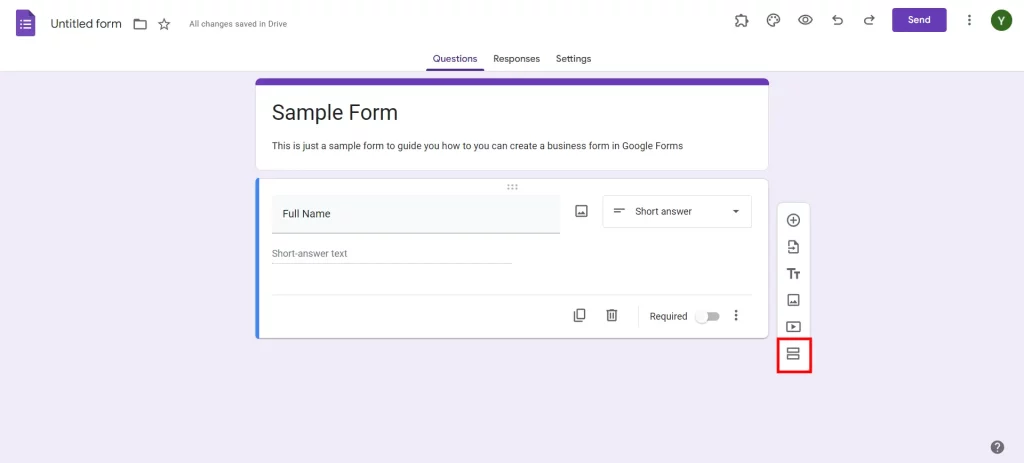The width and height of the screenshot is (1024, 463).
Task: Duplicate the Full Name question
Action: pos(579,315)
